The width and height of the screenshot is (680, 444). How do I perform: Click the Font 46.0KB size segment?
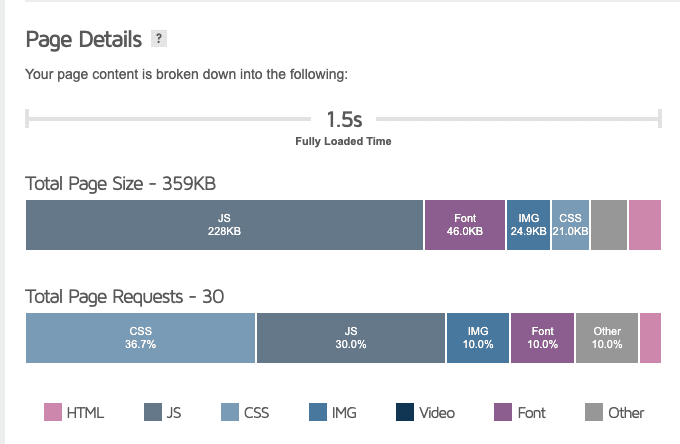tap(465, 225)
